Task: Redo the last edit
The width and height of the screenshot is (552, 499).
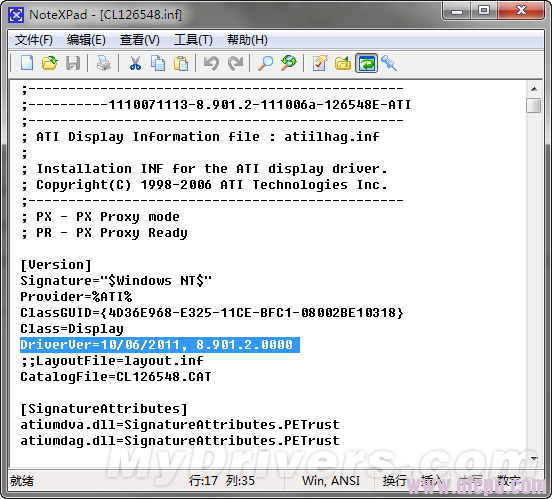Action: coord(235,63)
